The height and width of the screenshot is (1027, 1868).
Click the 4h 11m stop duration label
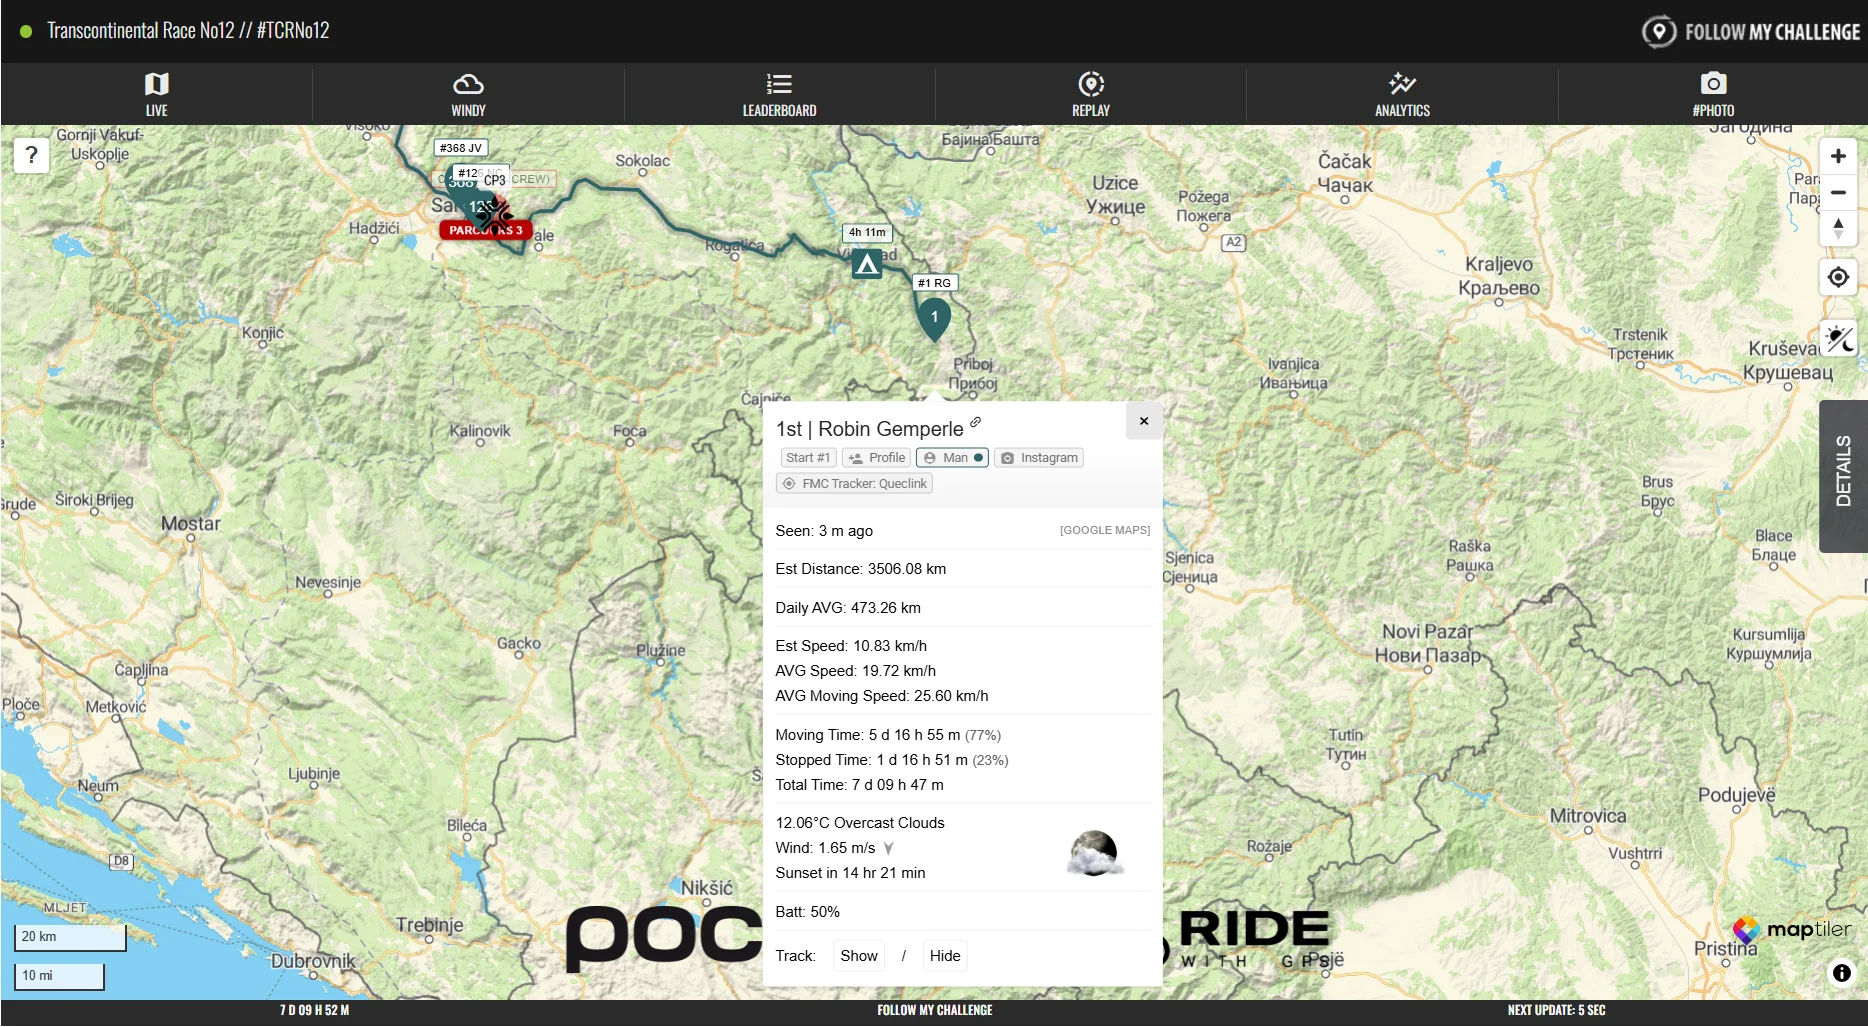867,233
